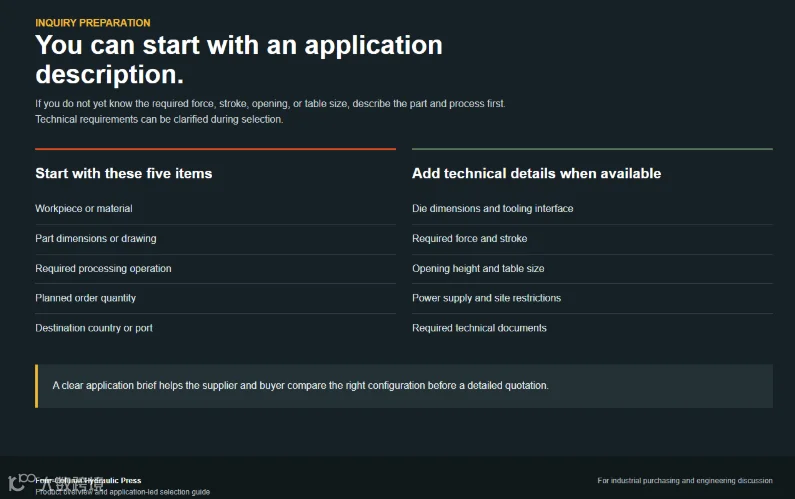This screenshot has width=795, height=499.
Task: Select 'Required processing operation' list item
Action: pyautogui.click(x=215, y=269)
